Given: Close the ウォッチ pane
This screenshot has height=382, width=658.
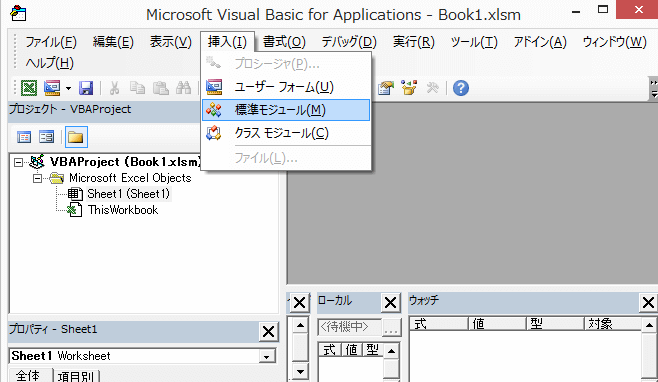Looking at the screenshot, I should tap(648, 303).
